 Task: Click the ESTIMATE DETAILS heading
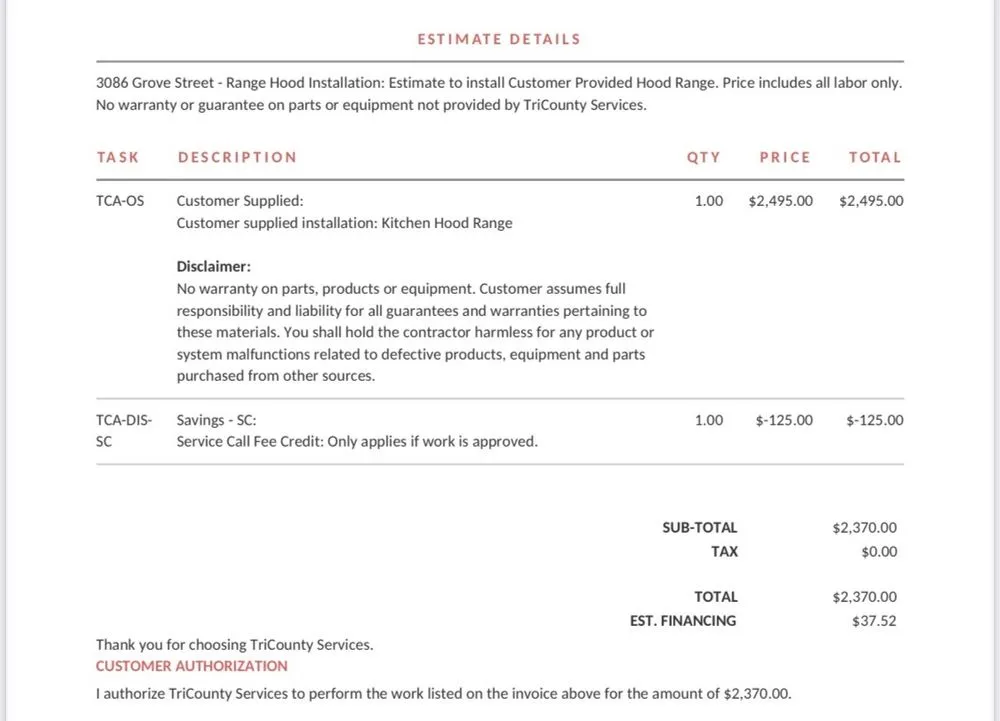499,39
